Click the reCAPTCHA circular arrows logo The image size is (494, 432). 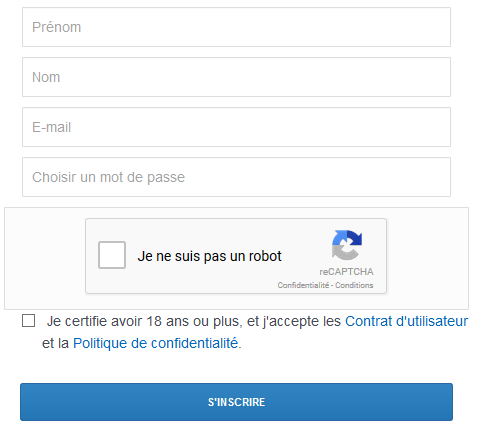pyautogui.click(x=347, y=245)
